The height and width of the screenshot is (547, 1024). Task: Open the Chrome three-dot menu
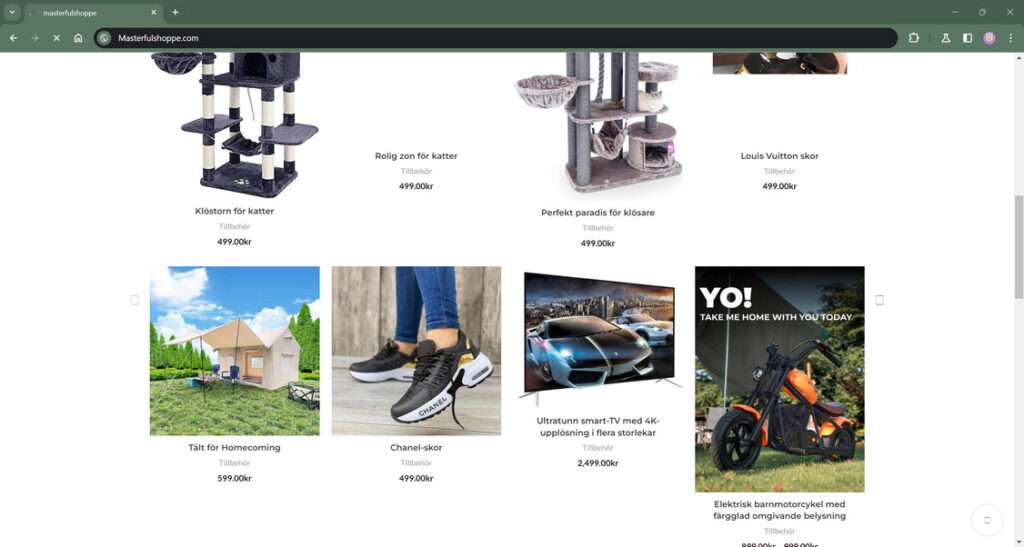point(1010,38)
